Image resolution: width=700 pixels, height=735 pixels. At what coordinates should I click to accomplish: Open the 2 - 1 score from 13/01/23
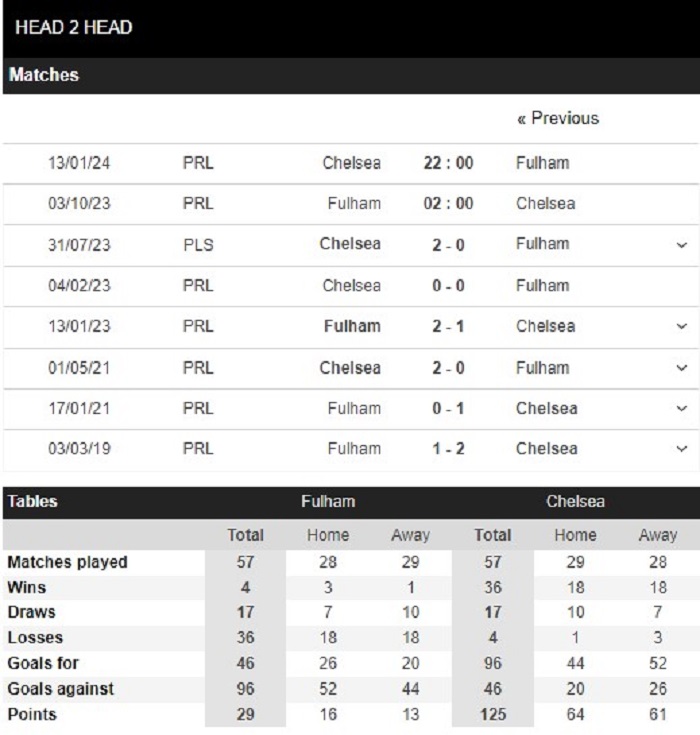coord(448,327)
